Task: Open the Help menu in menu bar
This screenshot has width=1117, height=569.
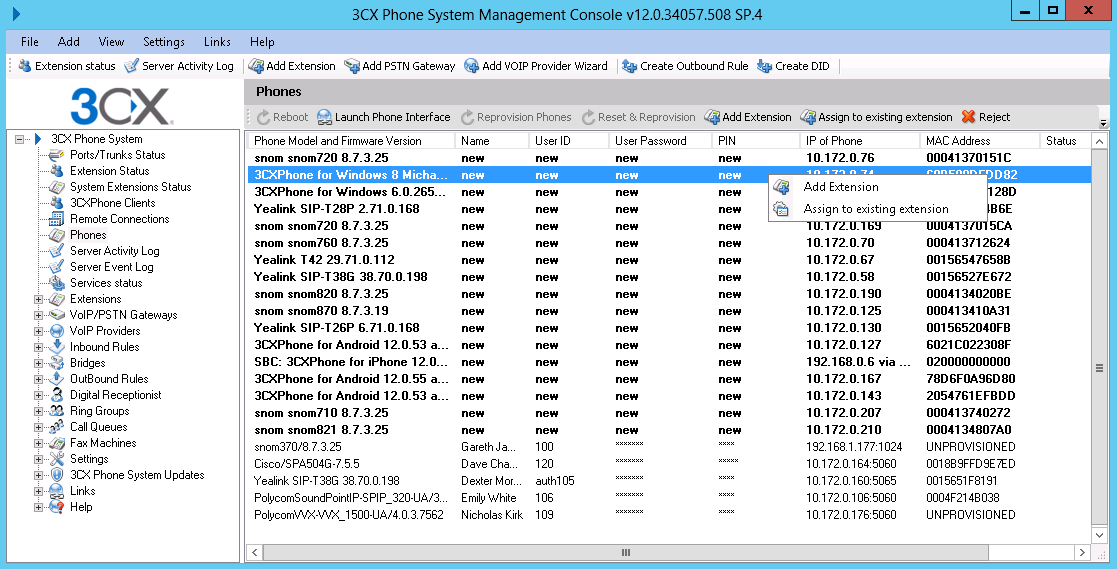Action: [x=262, y=42]
